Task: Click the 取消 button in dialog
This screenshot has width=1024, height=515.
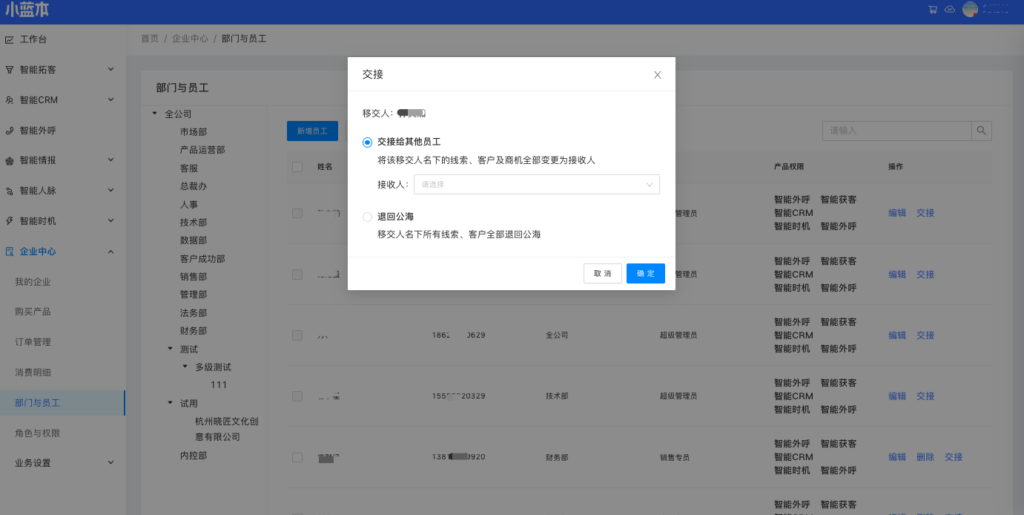Action: pos(602,273)
